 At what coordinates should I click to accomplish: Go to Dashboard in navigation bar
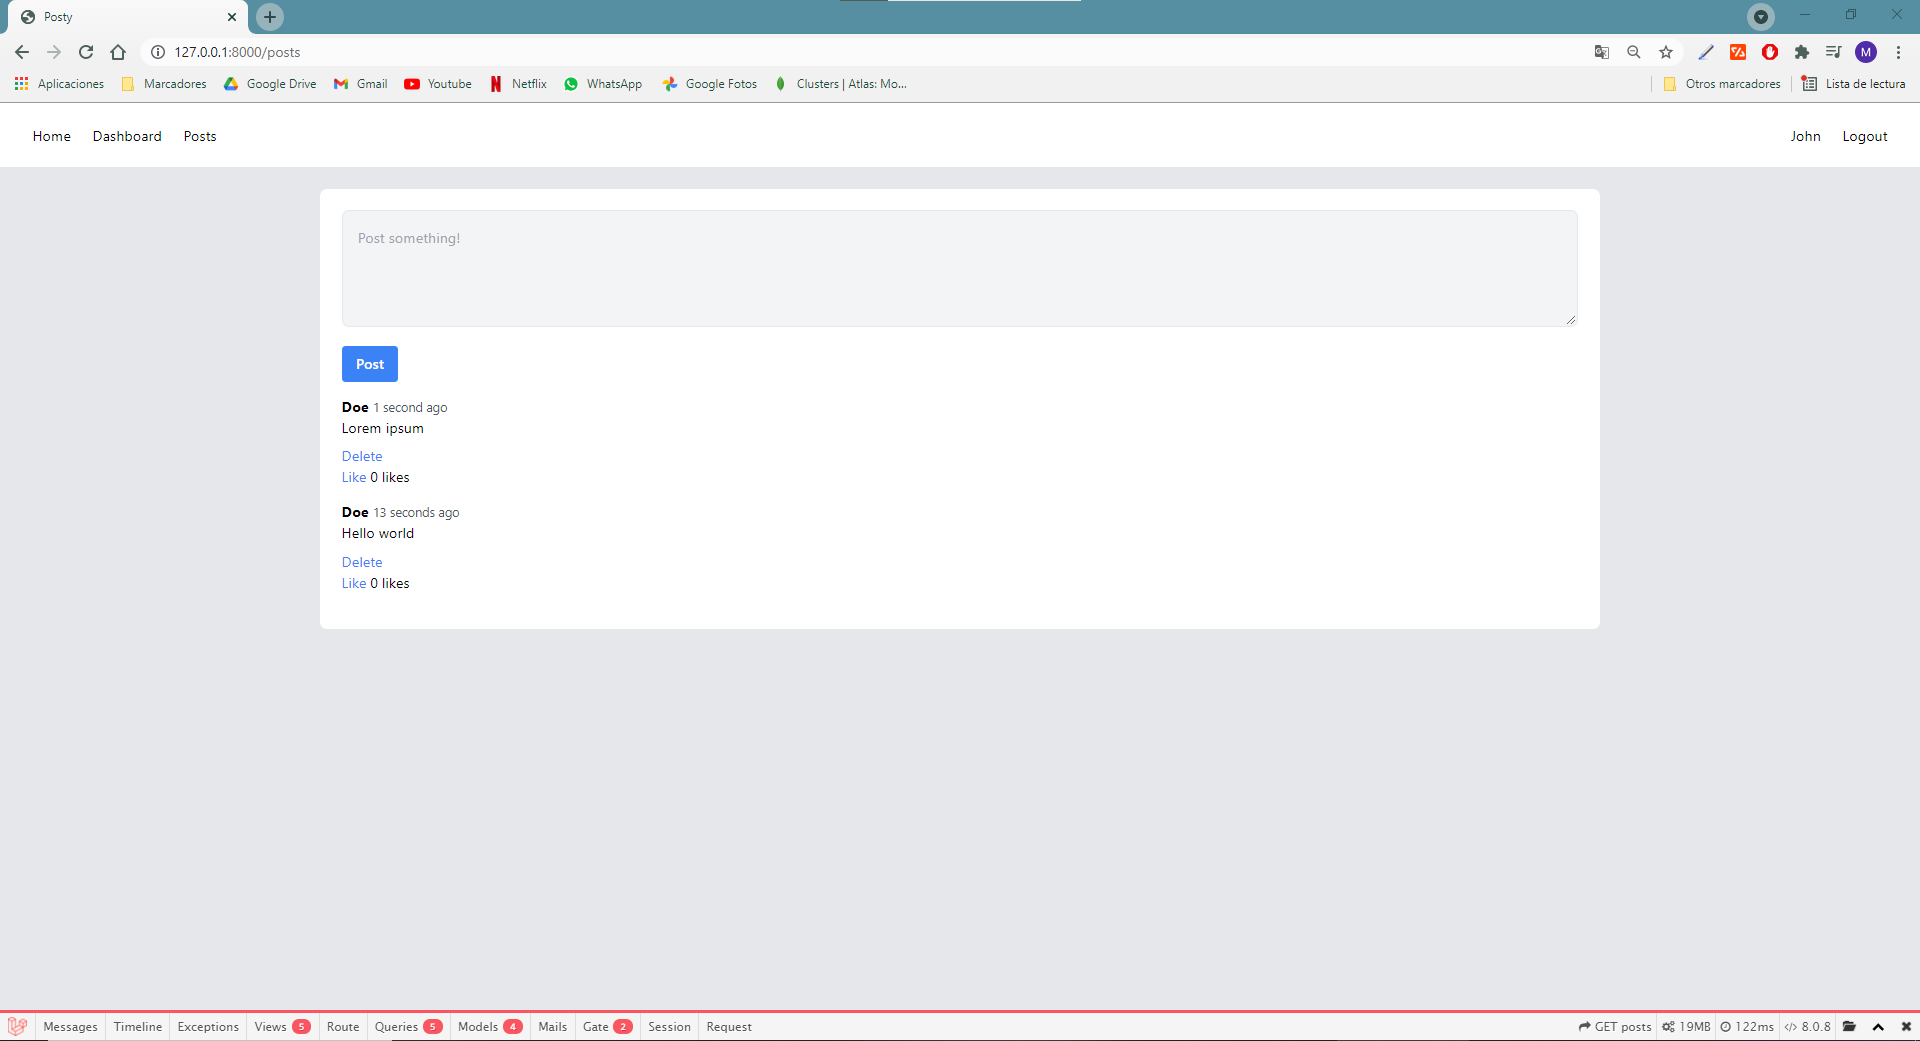click(x=127, y=136)
